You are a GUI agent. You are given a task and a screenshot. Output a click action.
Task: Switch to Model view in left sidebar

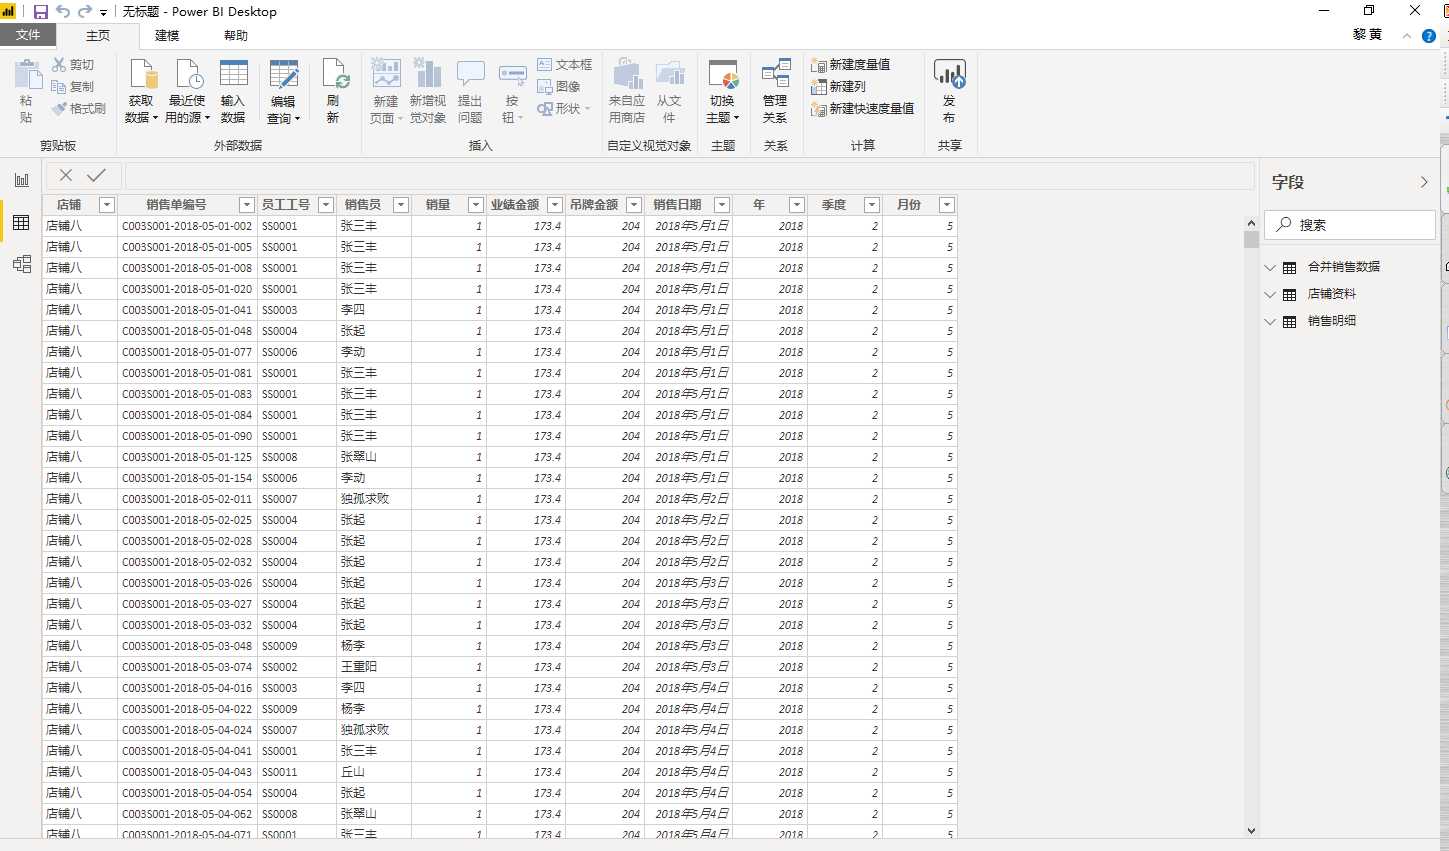point(21,264)
